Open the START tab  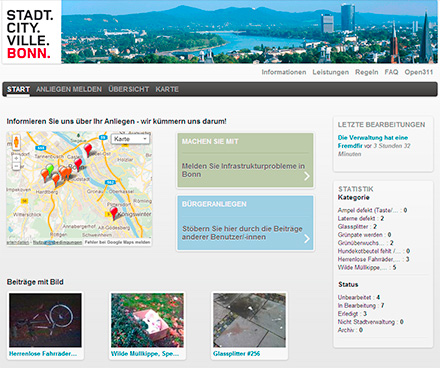pos(18,89)
